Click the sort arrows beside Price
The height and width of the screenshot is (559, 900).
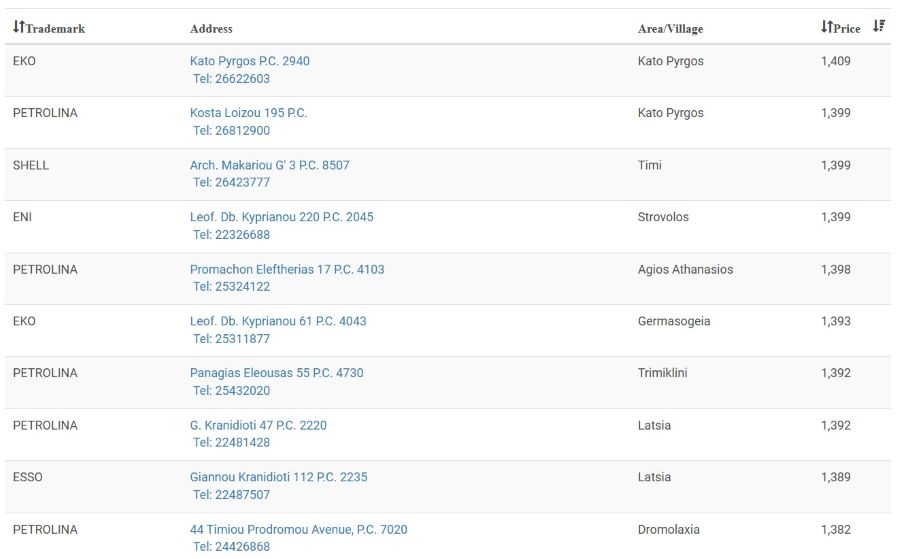click(826, 27)
